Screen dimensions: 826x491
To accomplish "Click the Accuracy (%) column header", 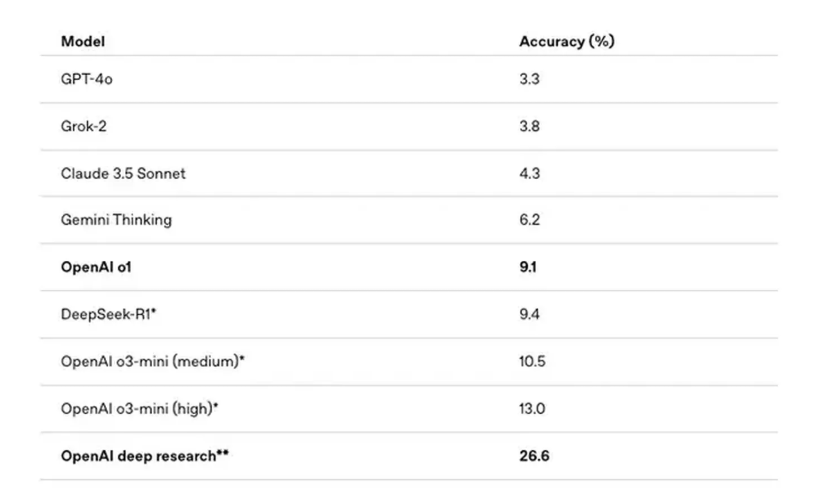I will [567, 41].
